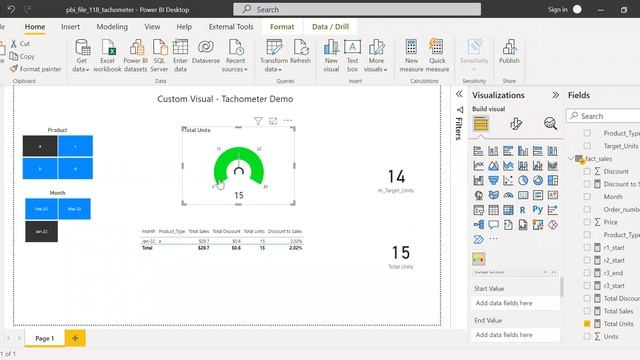This screenshot has height=360, width=640.
Task: Click Refresh in the Queries group
Action: 300,51
